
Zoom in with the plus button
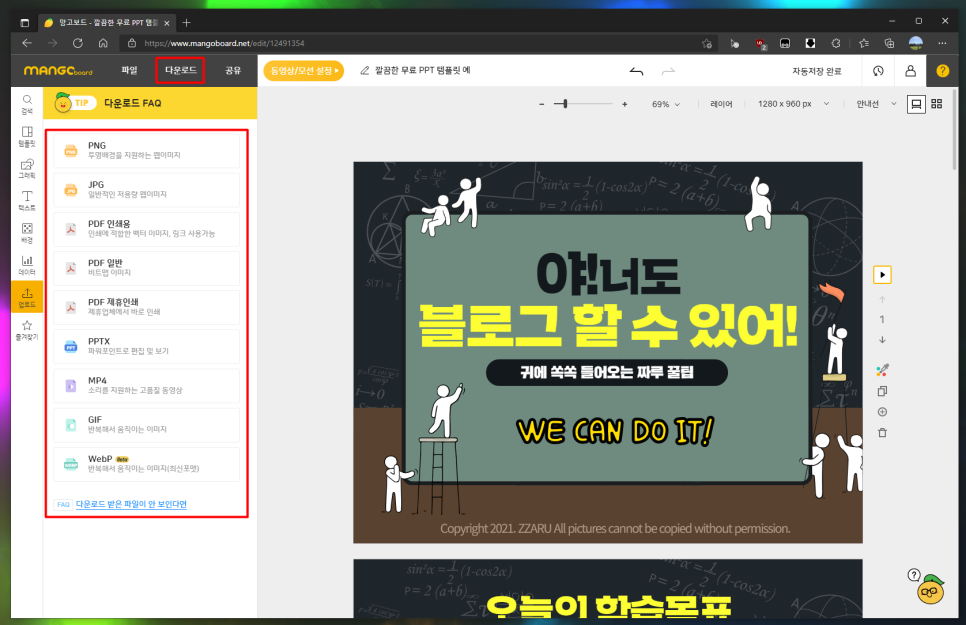[625, 104]
